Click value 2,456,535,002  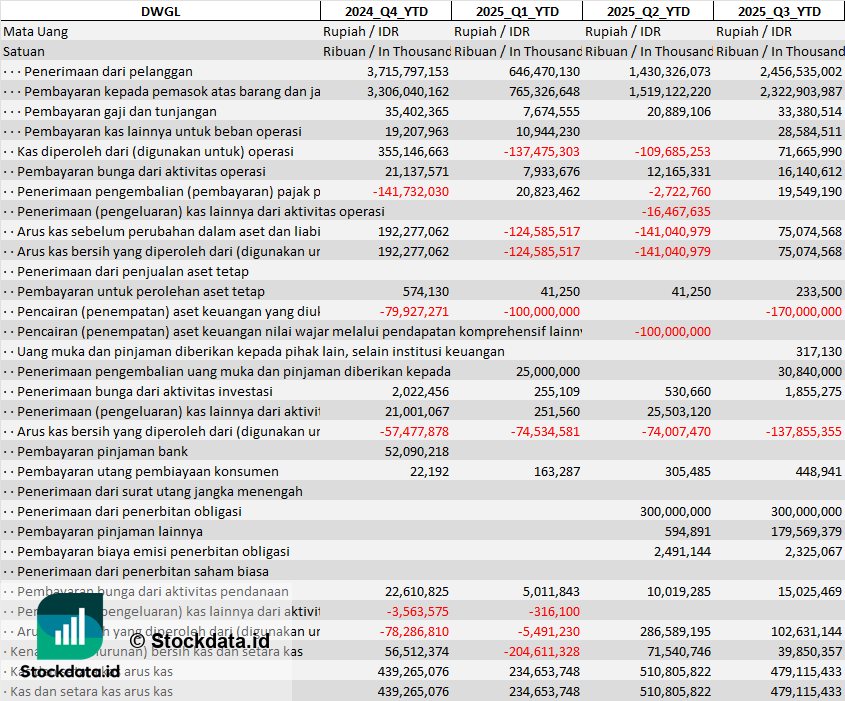801,72
